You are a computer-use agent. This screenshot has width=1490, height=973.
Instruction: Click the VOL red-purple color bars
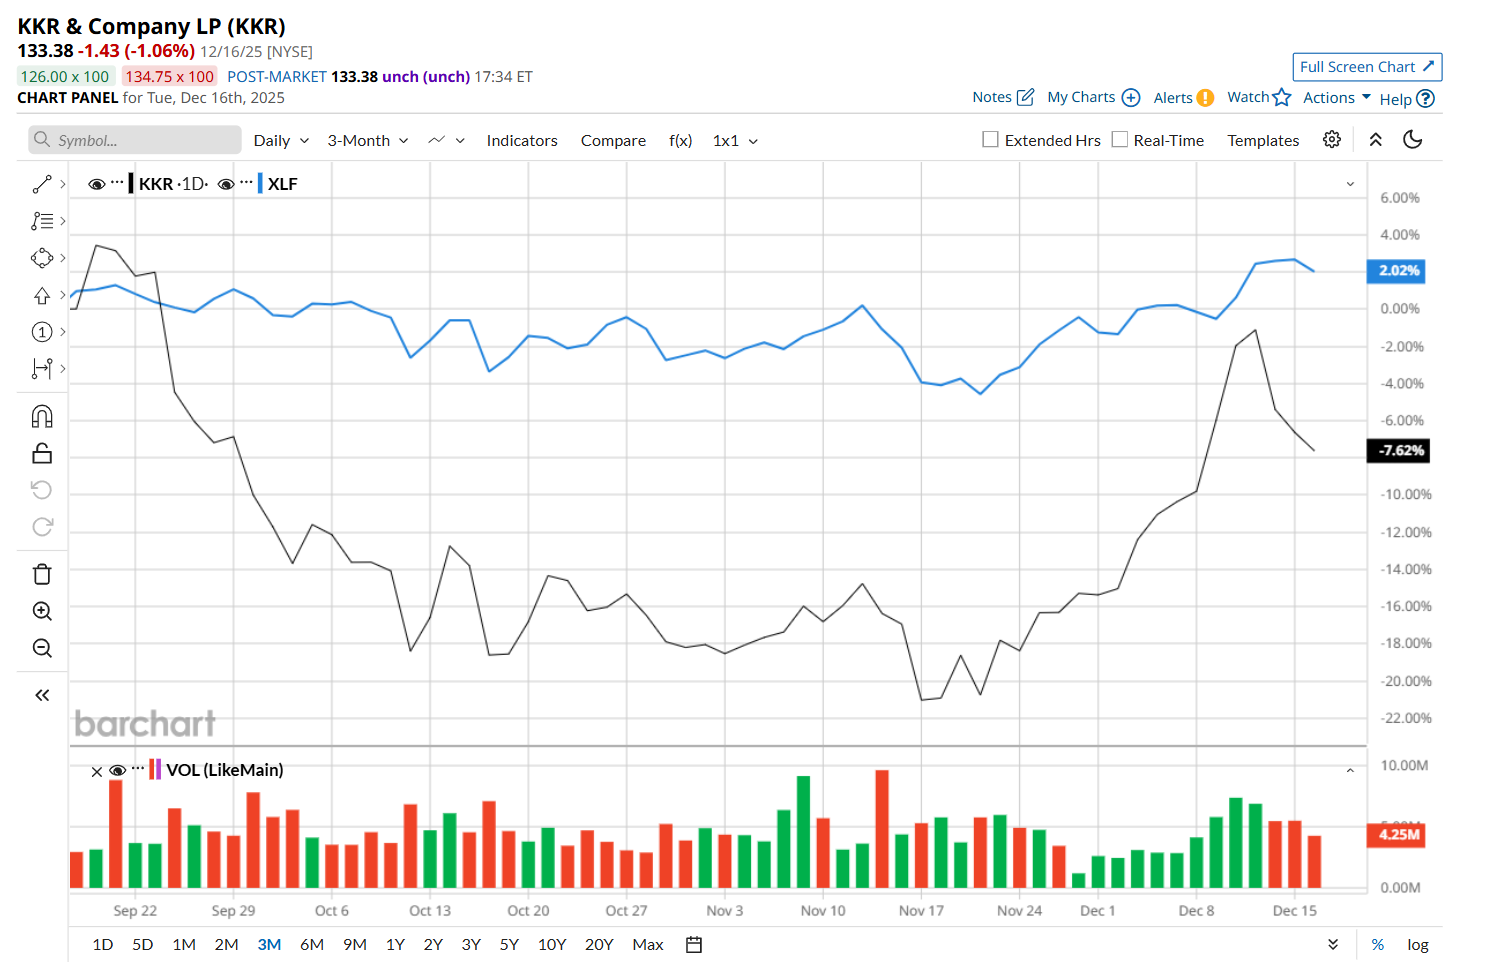point(155,770)
